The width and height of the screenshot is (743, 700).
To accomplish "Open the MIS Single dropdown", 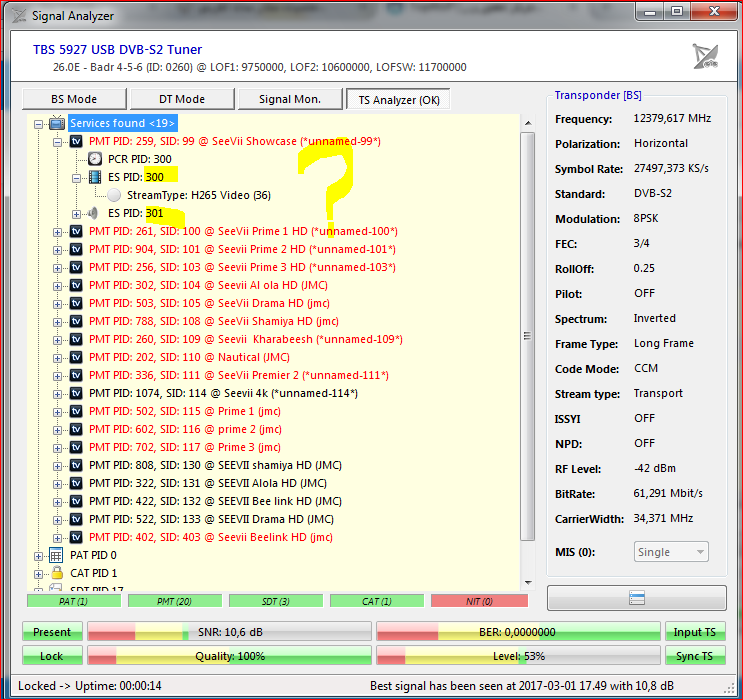I will 672,552.
